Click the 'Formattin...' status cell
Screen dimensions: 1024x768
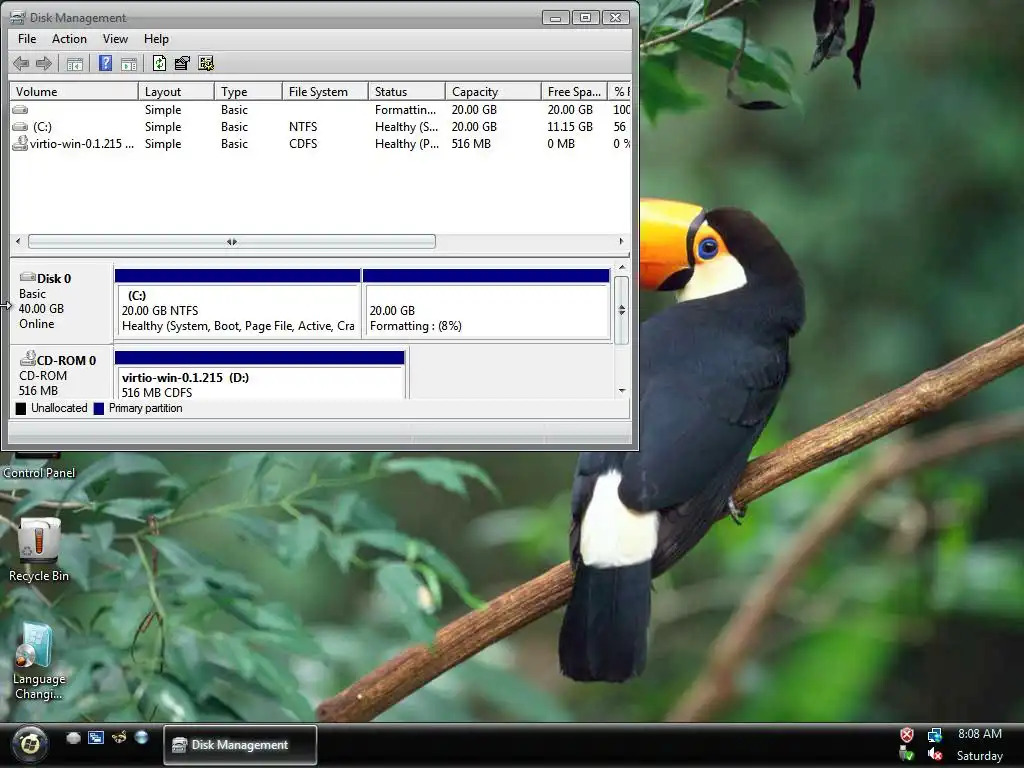tap(405, 110)
